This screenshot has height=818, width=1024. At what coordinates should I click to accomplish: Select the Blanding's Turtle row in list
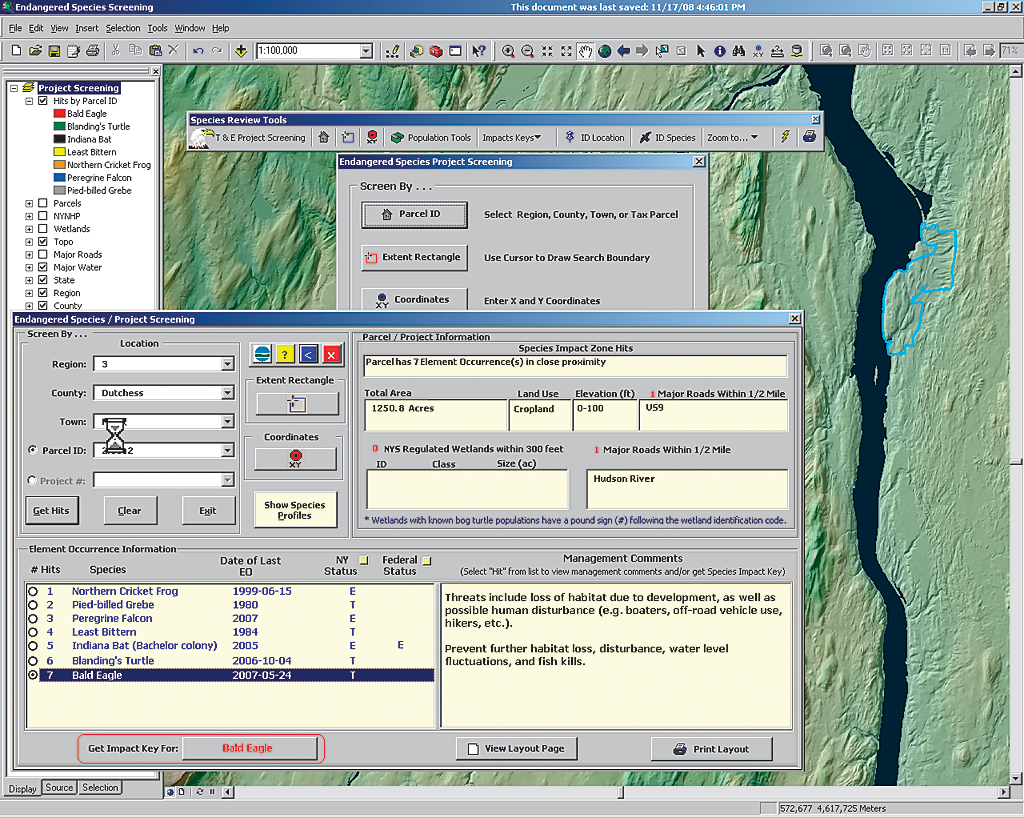[x=112, y=661]
